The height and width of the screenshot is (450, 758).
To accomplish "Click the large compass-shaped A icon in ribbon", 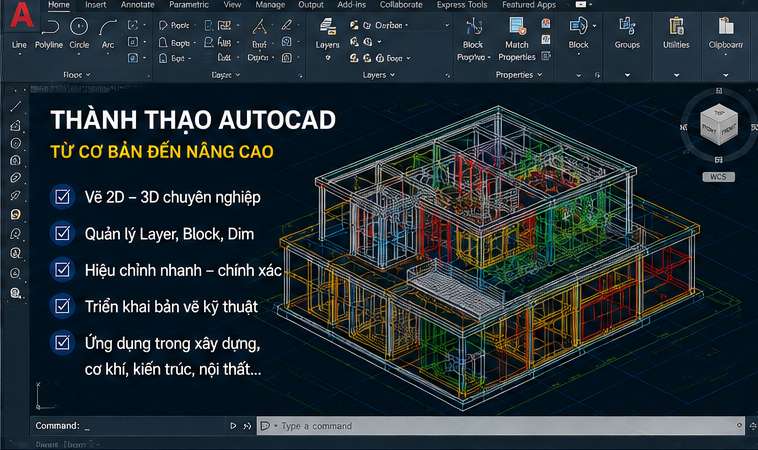I will tap(260, 27).
